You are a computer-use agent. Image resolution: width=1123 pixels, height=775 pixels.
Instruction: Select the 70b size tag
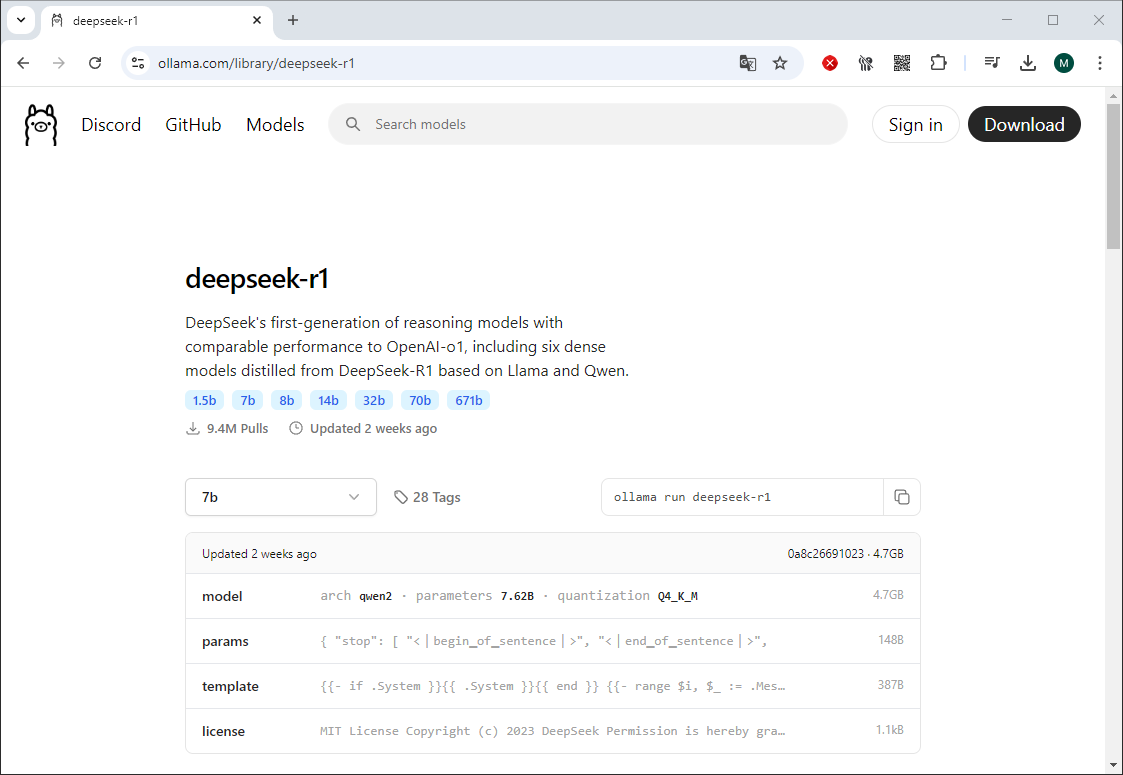click(x=420, y=400)
